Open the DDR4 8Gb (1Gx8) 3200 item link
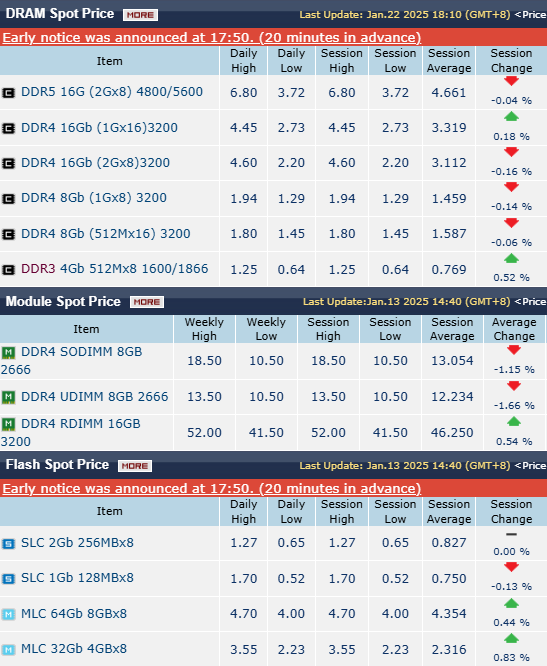This screenshot has width=547, height=666. coord(94,198)
